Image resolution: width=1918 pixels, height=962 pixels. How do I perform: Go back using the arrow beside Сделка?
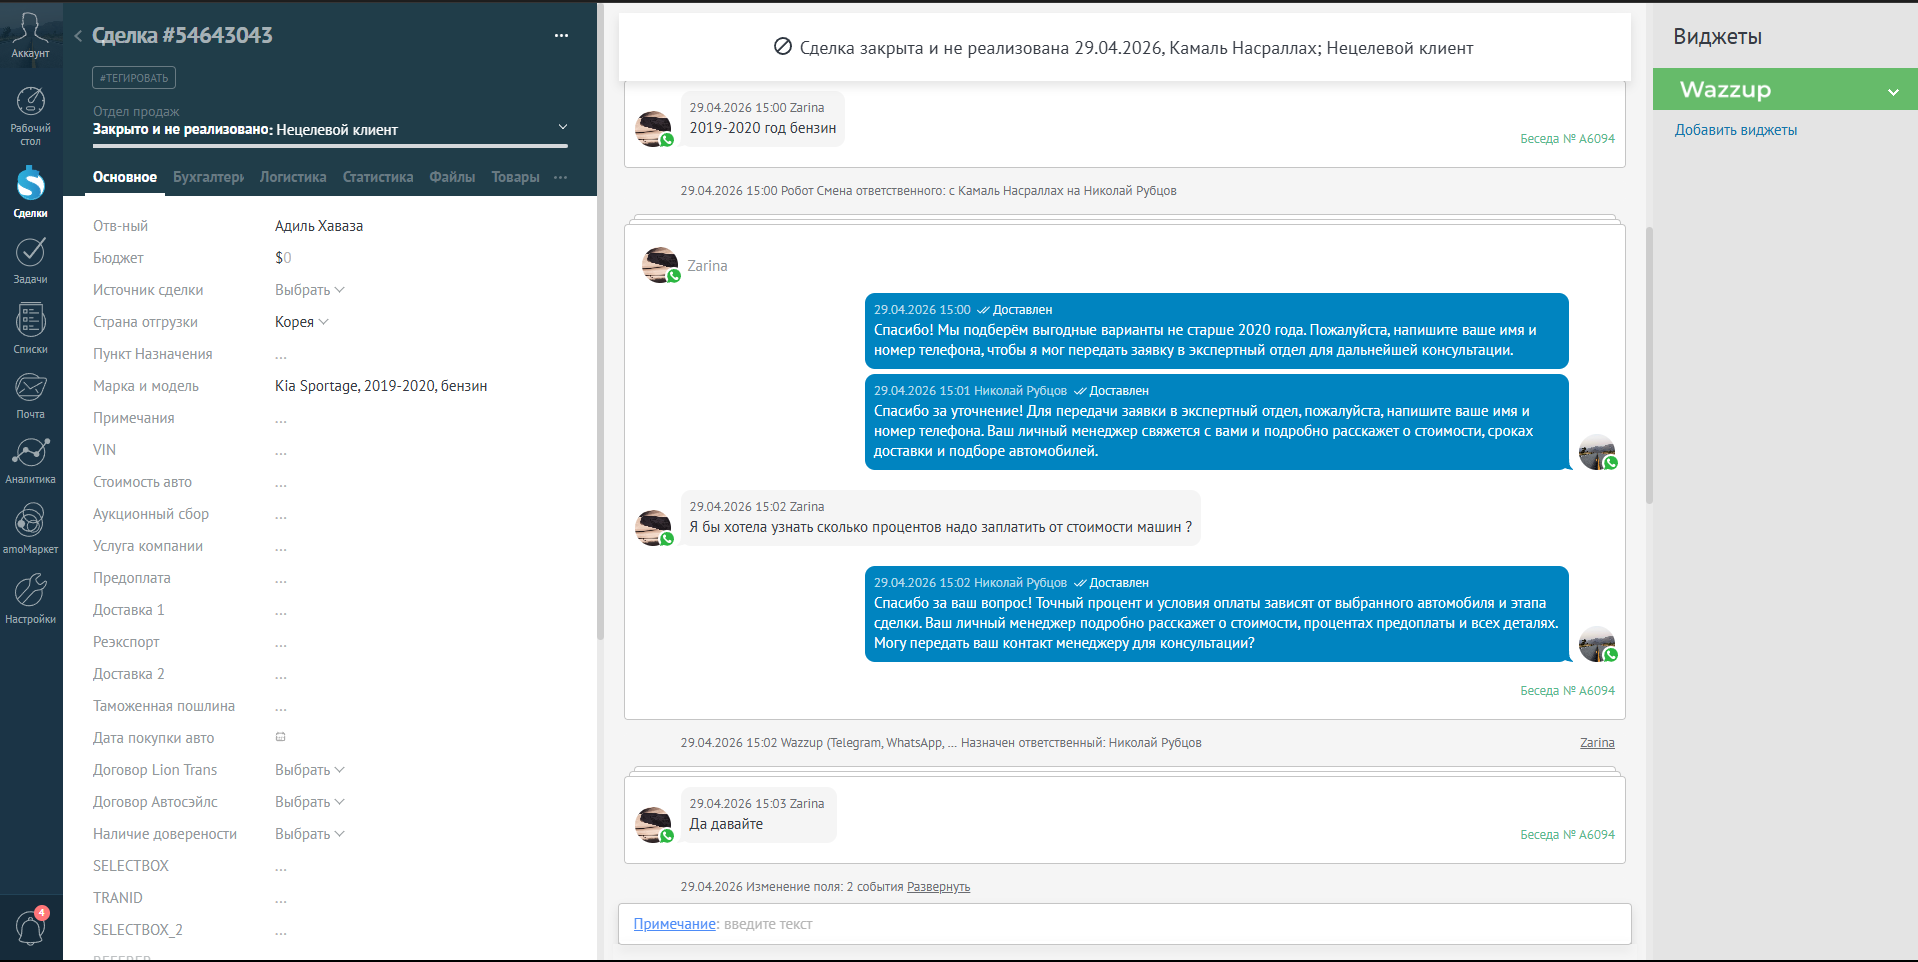[x=78, y=36]
